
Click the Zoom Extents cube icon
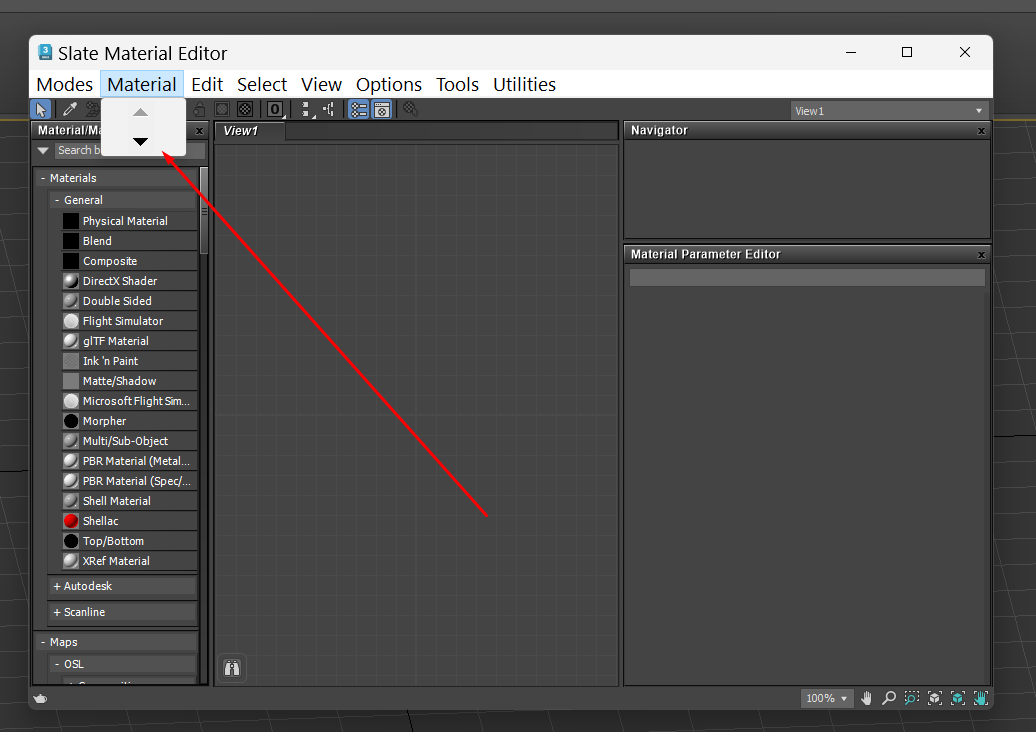(x=934, y=699)
